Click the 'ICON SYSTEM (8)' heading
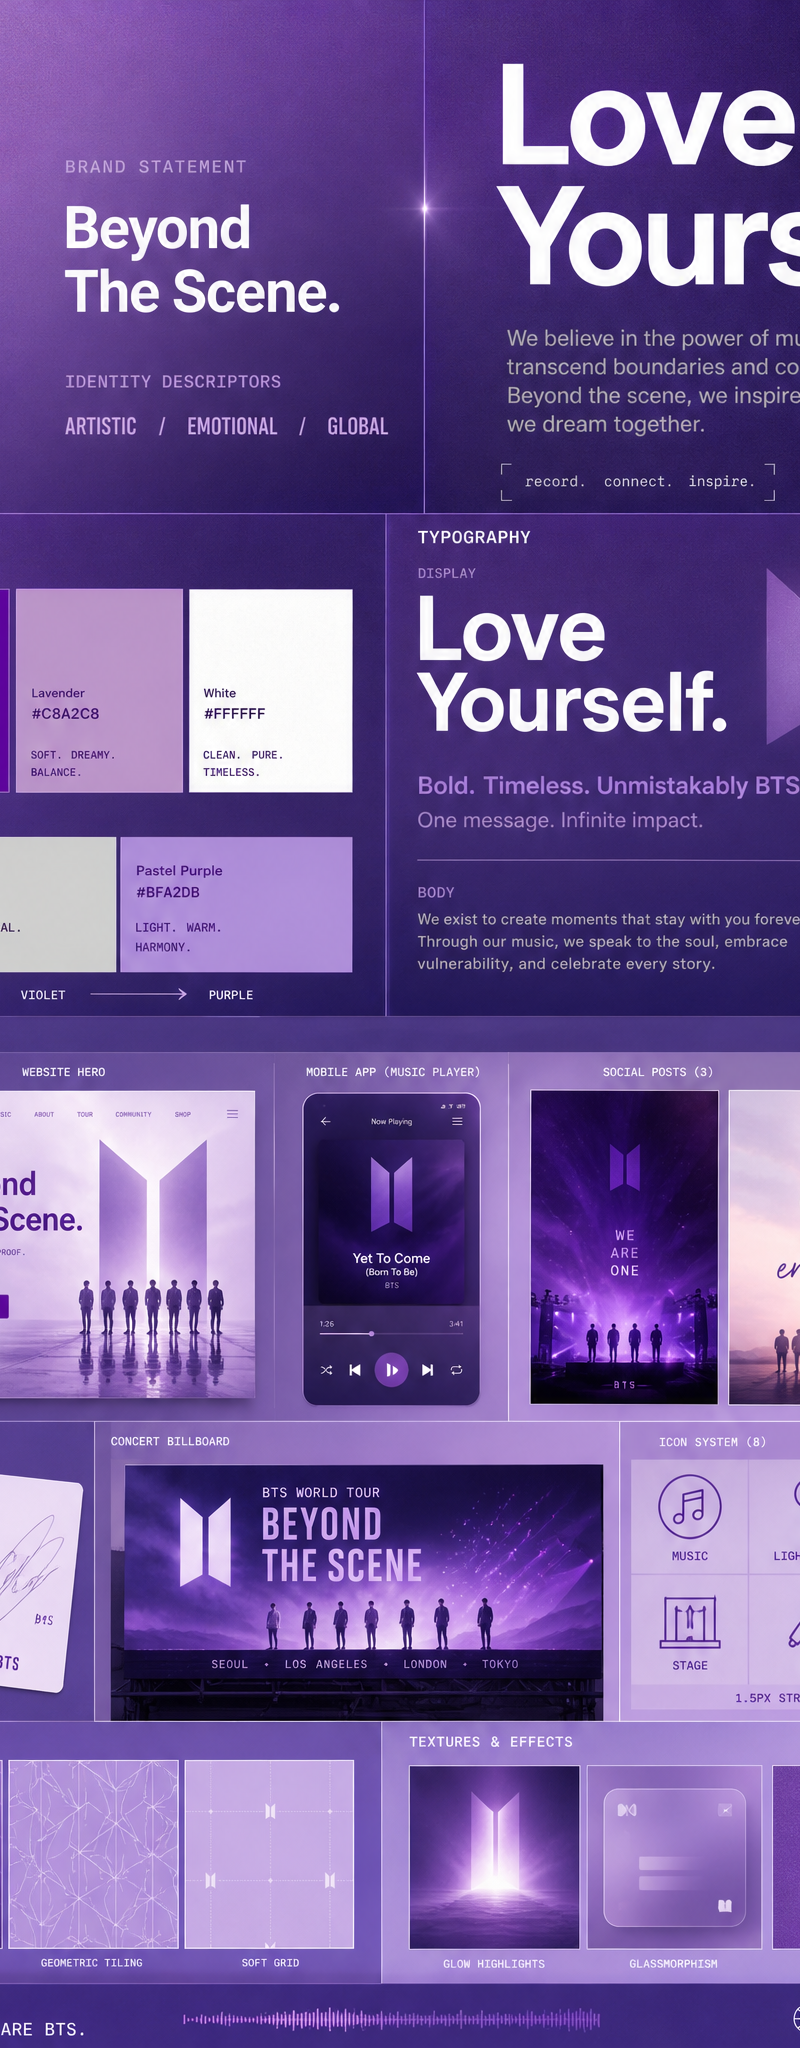Viewport: 800px width, 2048px height. point(712,1442)
